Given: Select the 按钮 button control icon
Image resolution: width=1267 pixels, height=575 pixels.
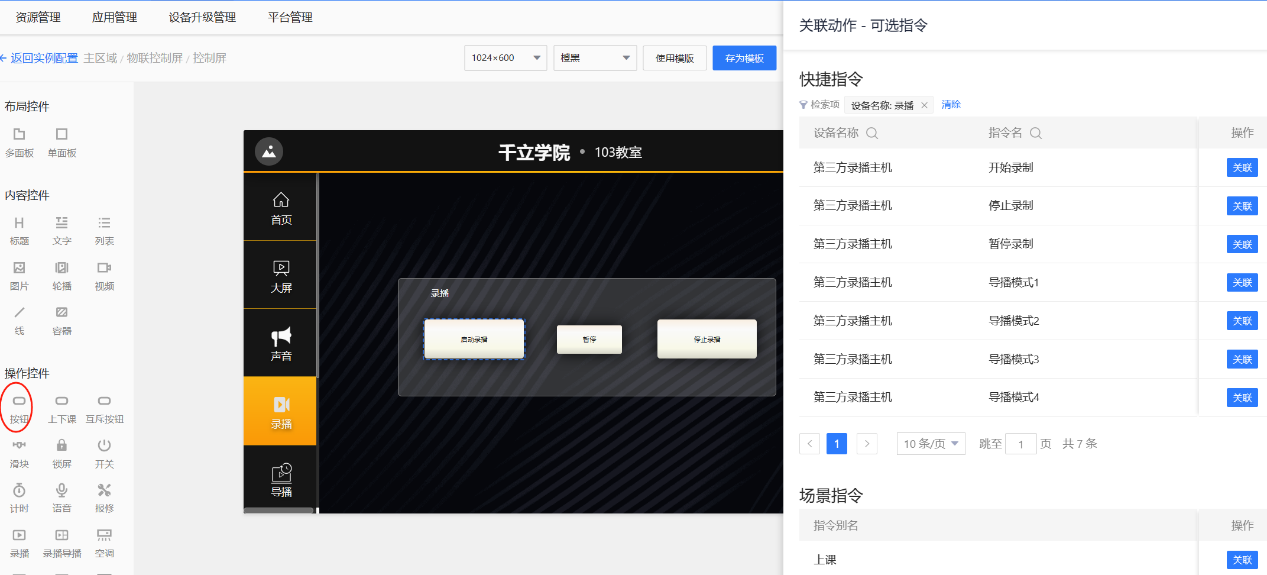Looking at the screenshot, I should point(19,402).
